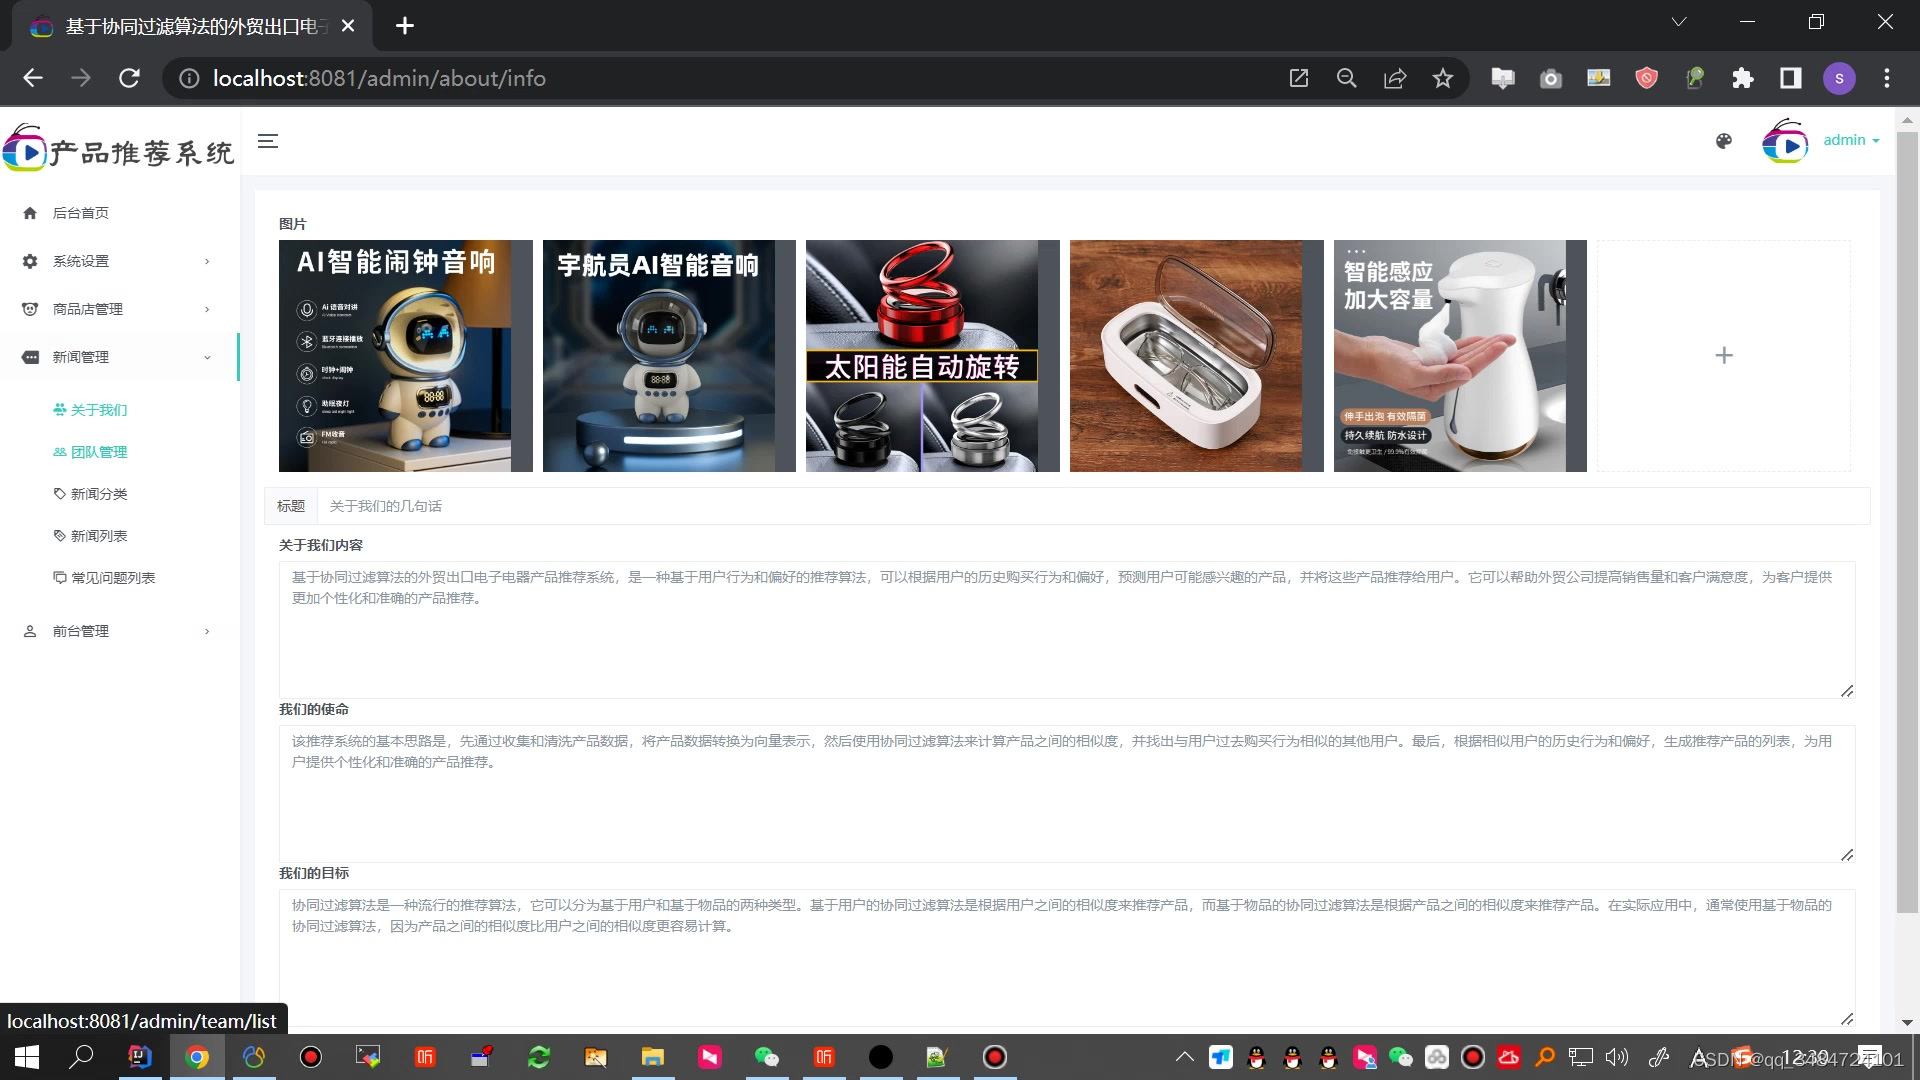Bookmark page with the star icon
Screen dimensions: 1920x1080
1443,78
